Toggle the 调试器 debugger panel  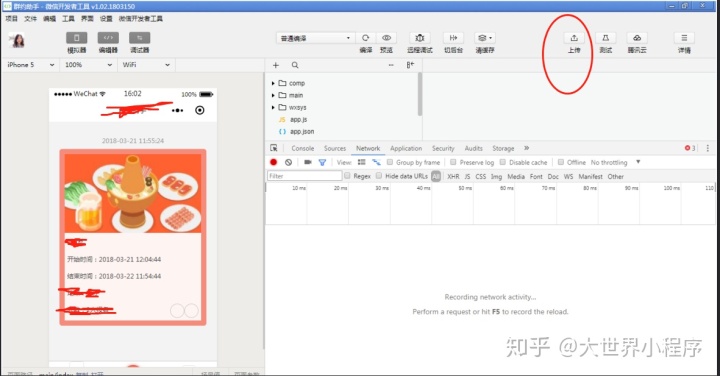(140, 38)
